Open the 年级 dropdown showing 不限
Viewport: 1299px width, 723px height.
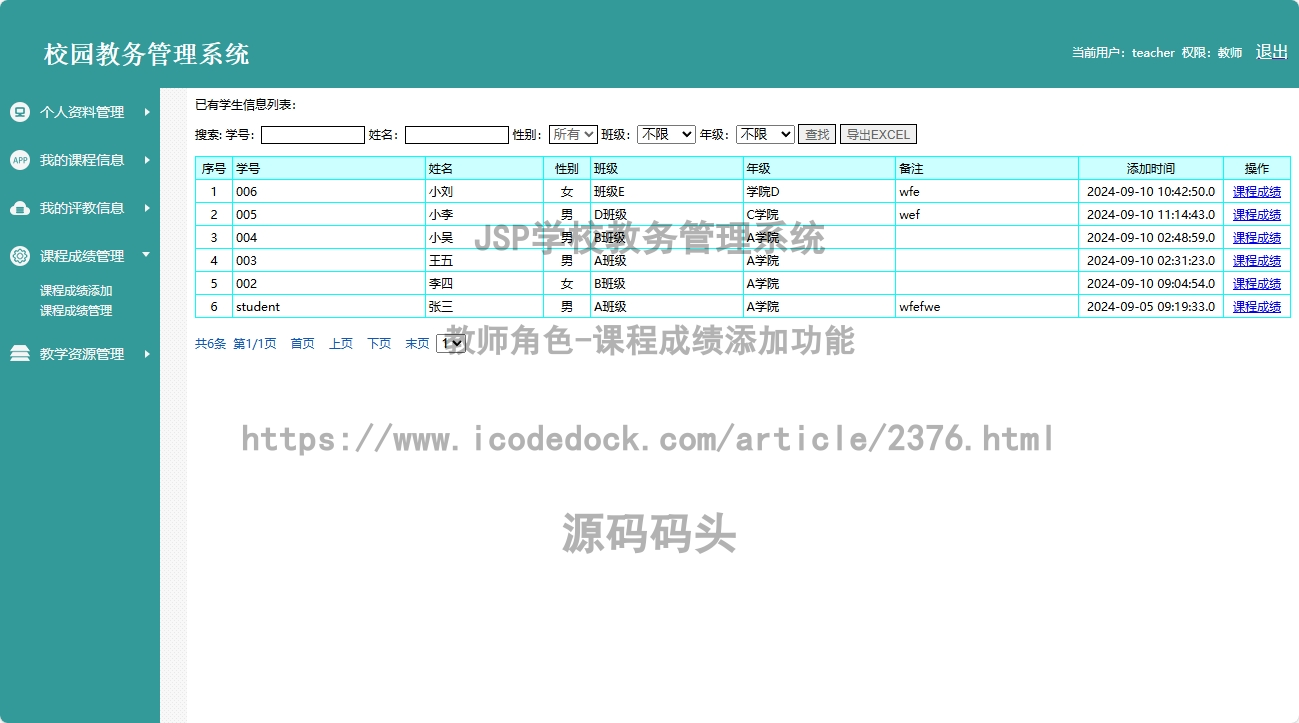click(x=765, y=134)
